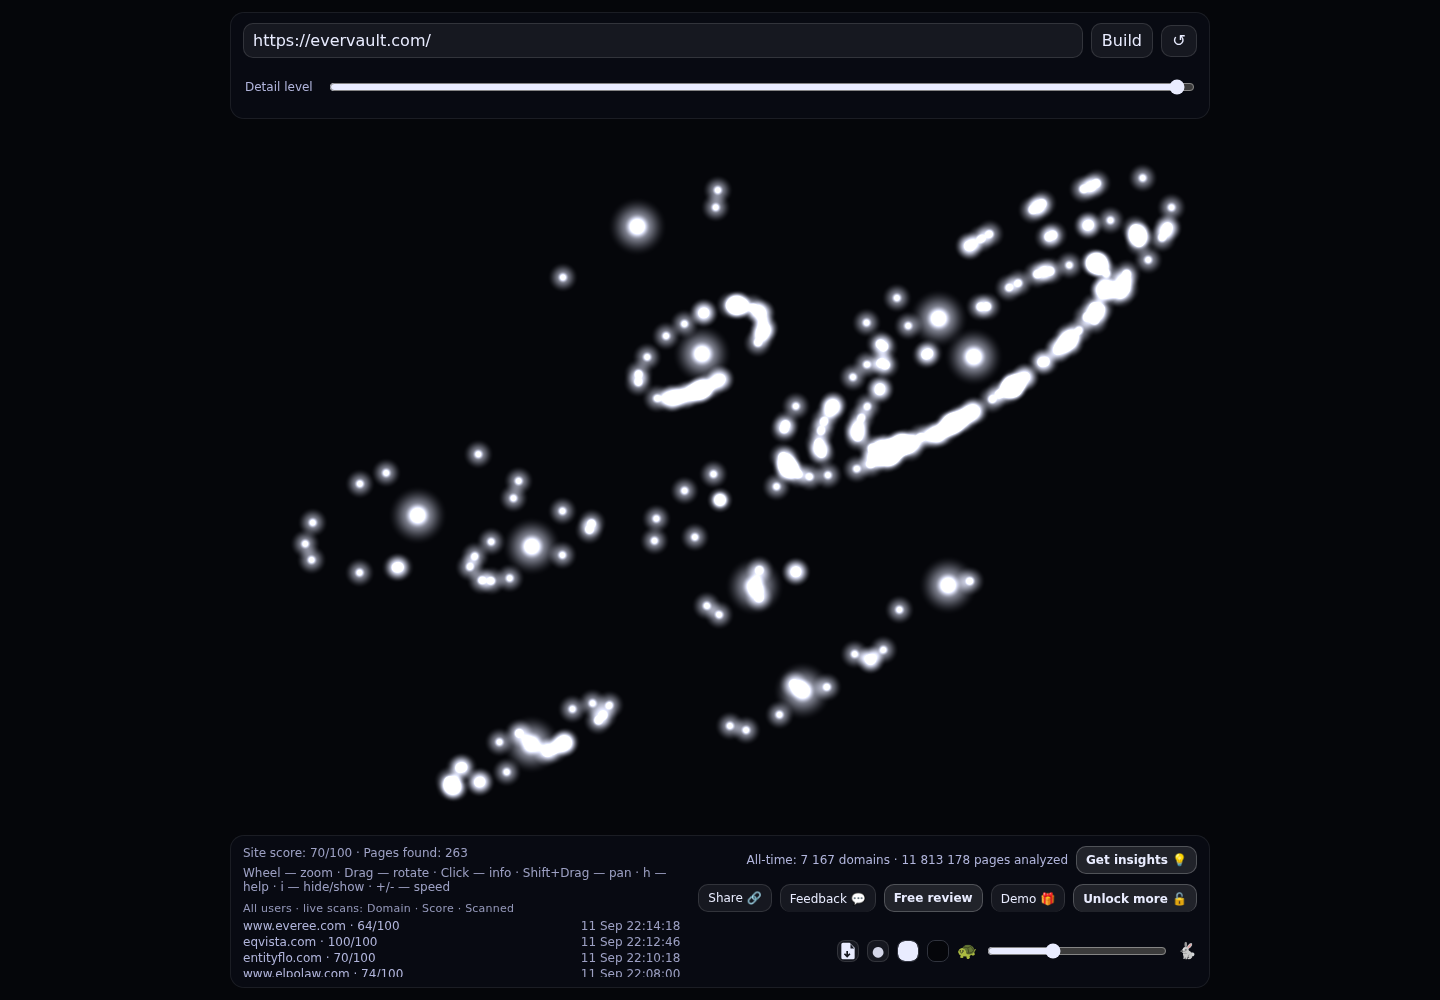The image size is (1440, 1000).
Task: Launch the Demo button
Action: click(x=1028, y=898)
